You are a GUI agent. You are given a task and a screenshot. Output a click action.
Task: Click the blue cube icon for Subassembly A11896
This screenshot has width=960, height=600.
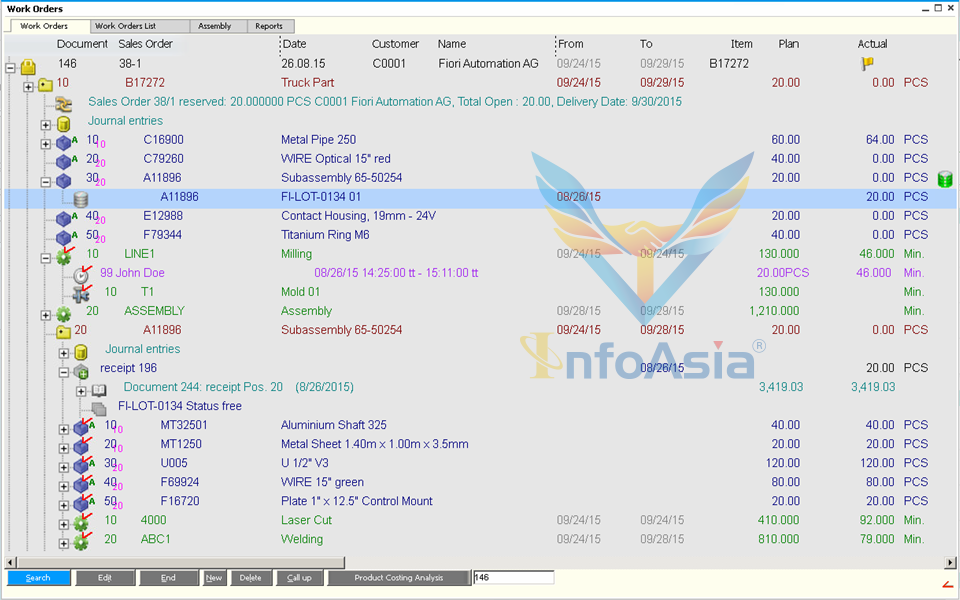(x=64, y=181)
